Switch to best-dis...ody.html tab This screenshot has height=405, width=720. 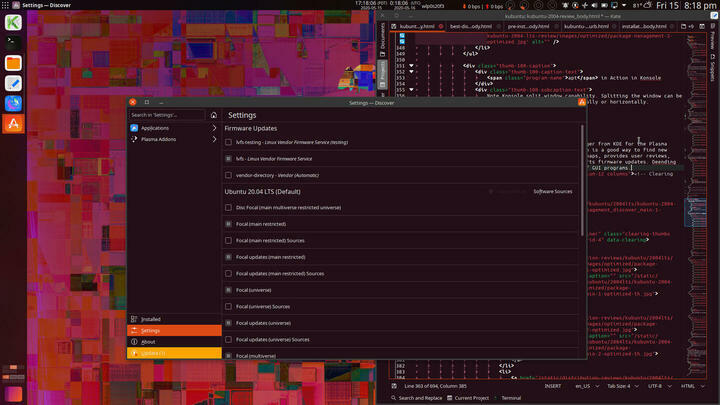coord(471,27)
